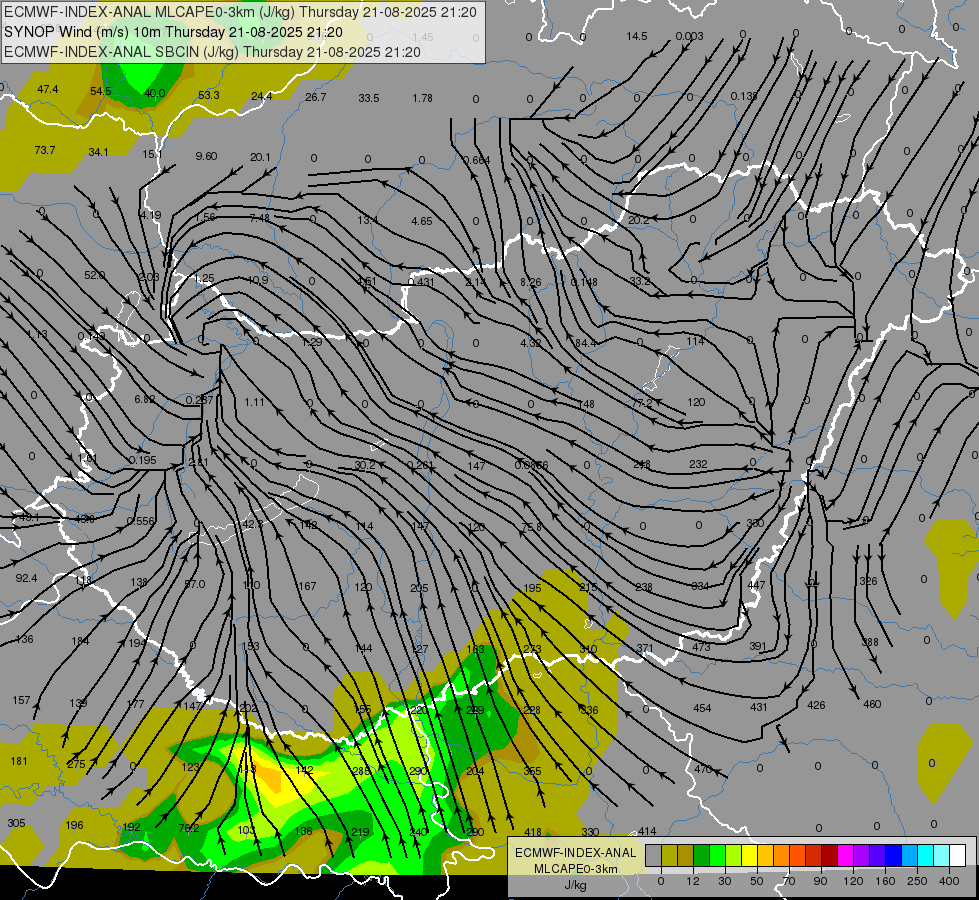Viewport: 979px width, 900px height.
Task: Click the map value 92.4
Action: coord(26,578)
